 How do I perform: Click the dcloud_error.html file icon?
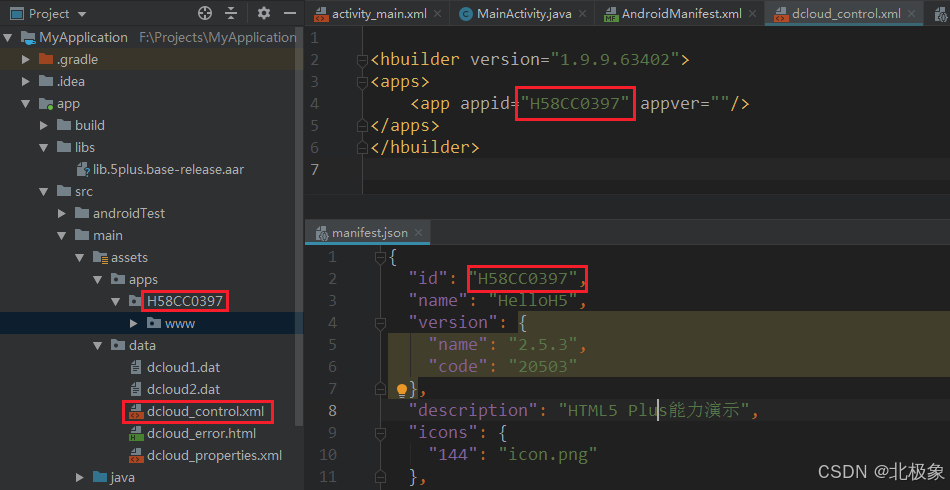136,434
